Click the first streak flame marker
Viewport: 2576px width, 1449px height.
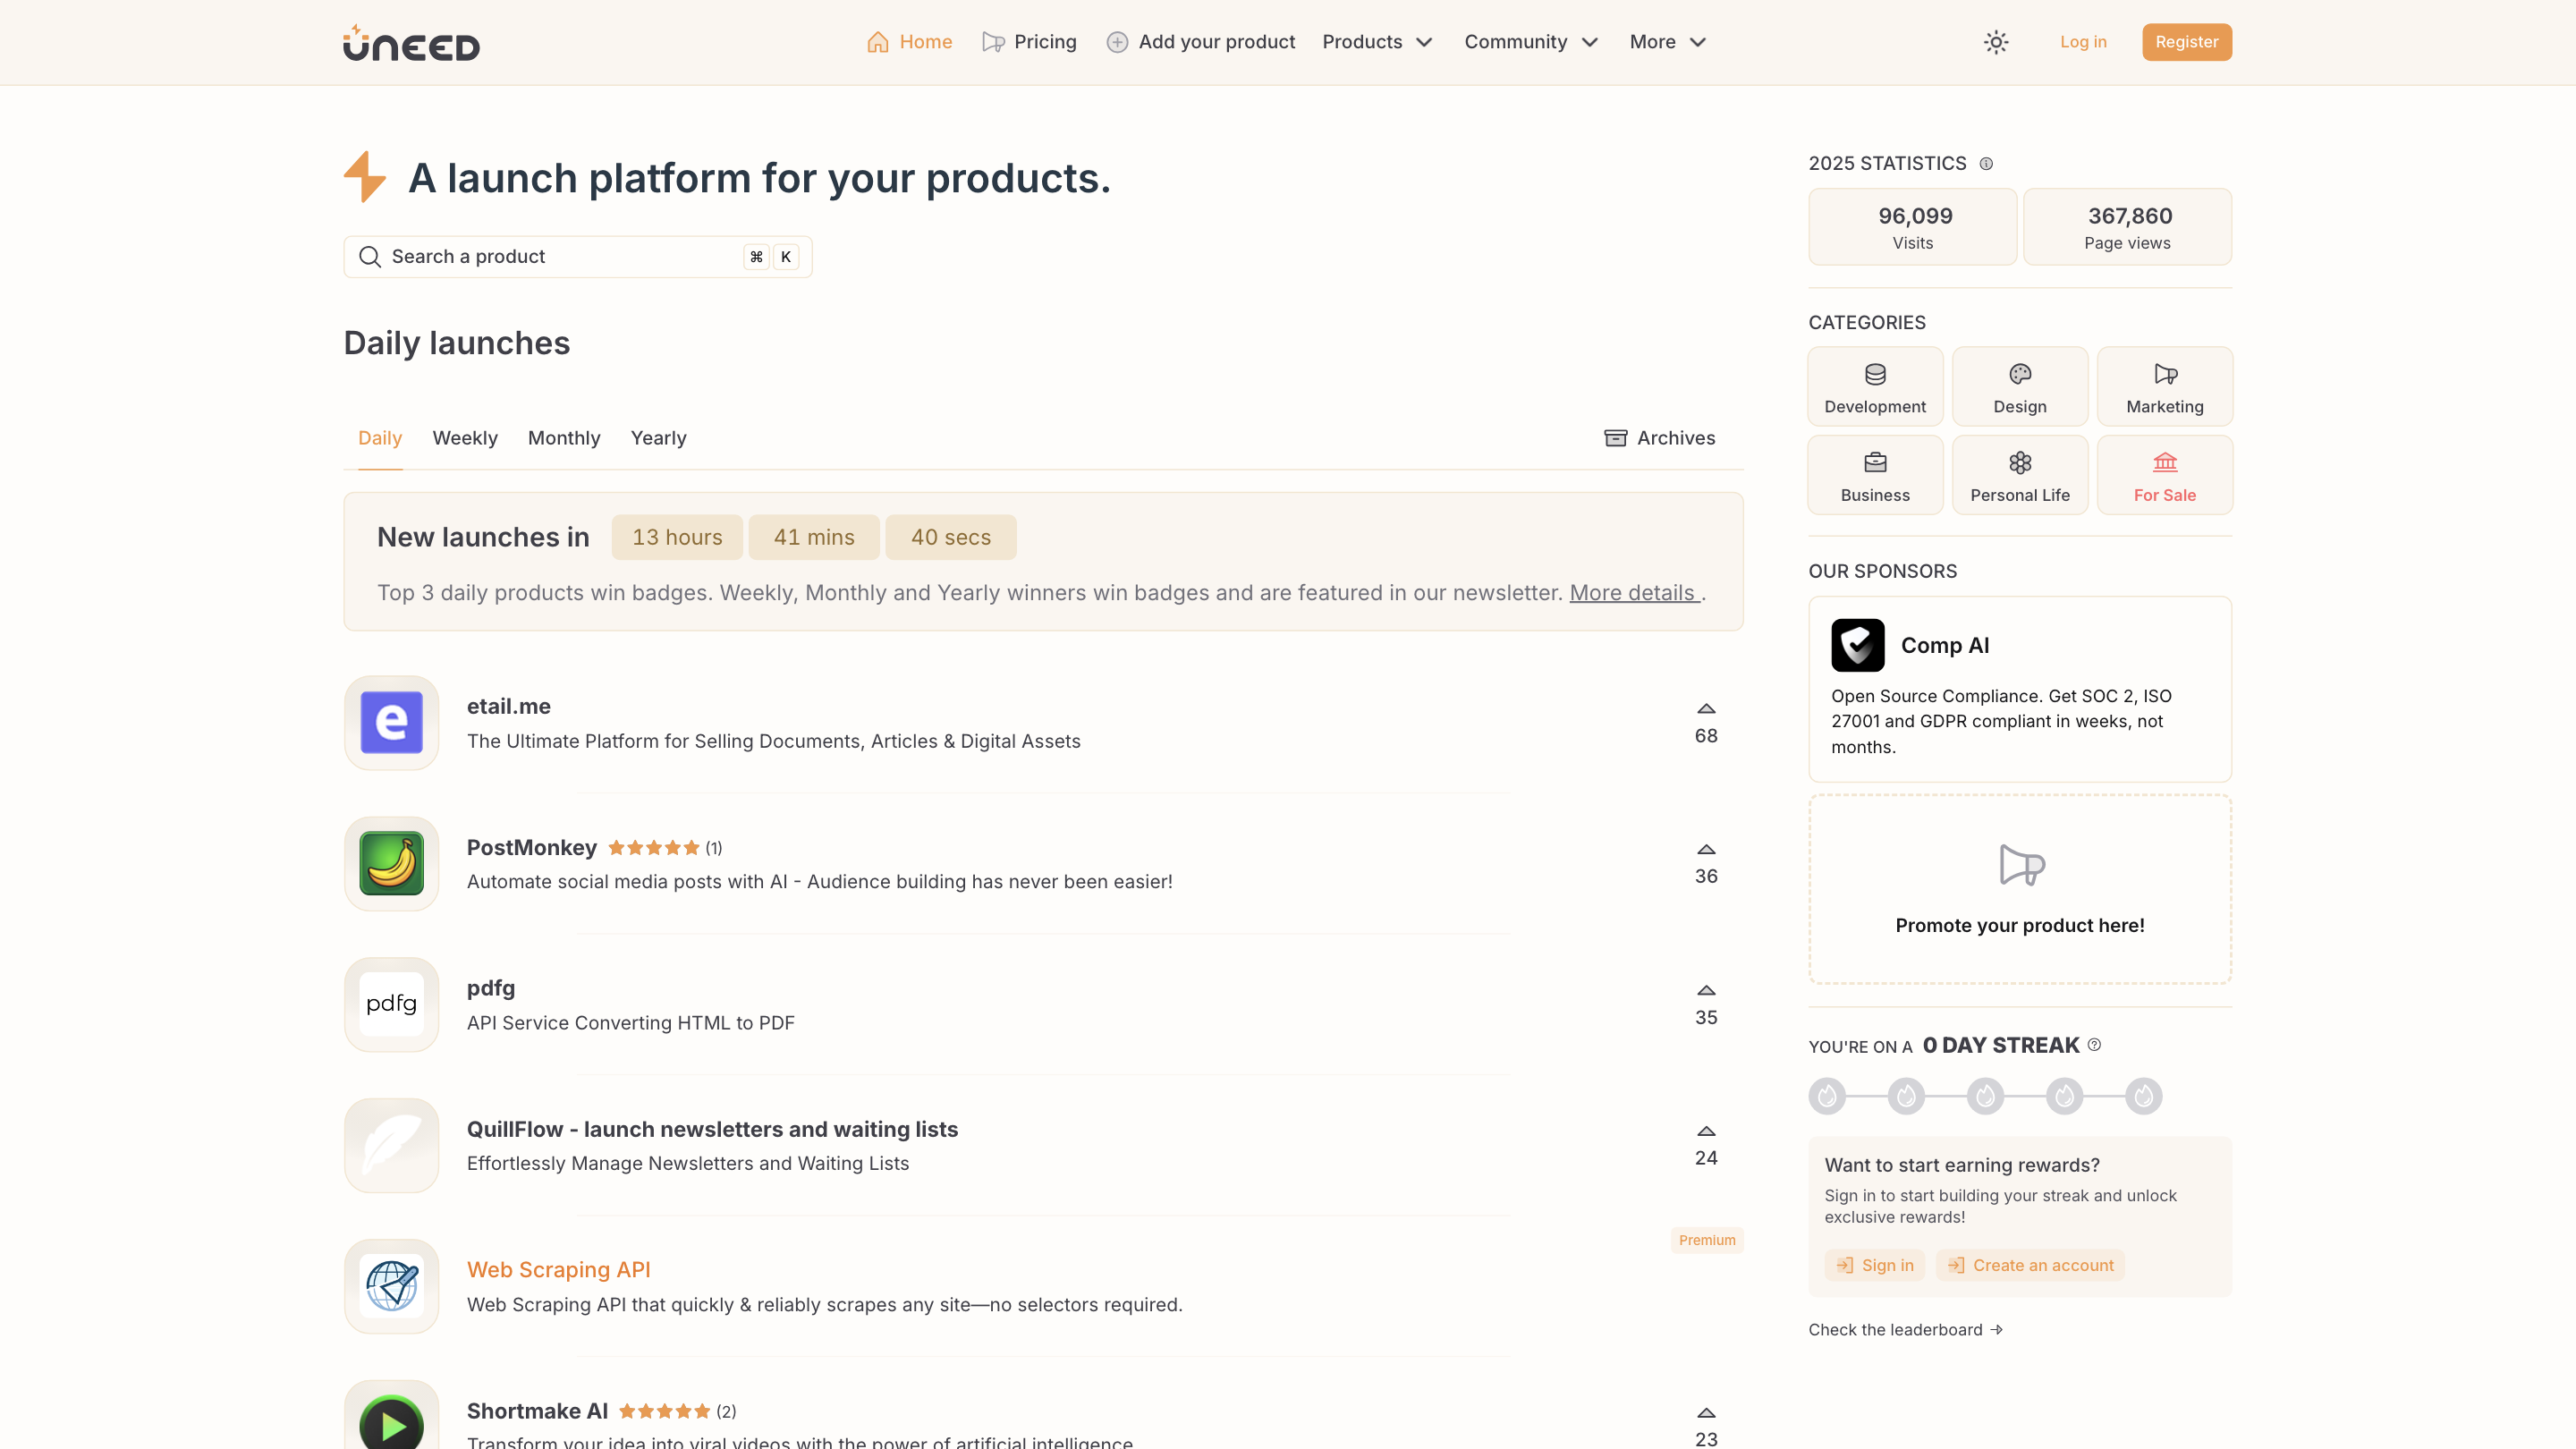[1827, 1096]
